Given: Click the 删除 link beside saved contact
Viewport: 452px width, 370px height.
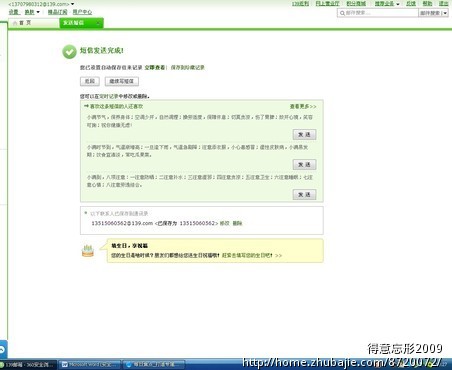Looking at the screenshot, I should tap(237, 223).
